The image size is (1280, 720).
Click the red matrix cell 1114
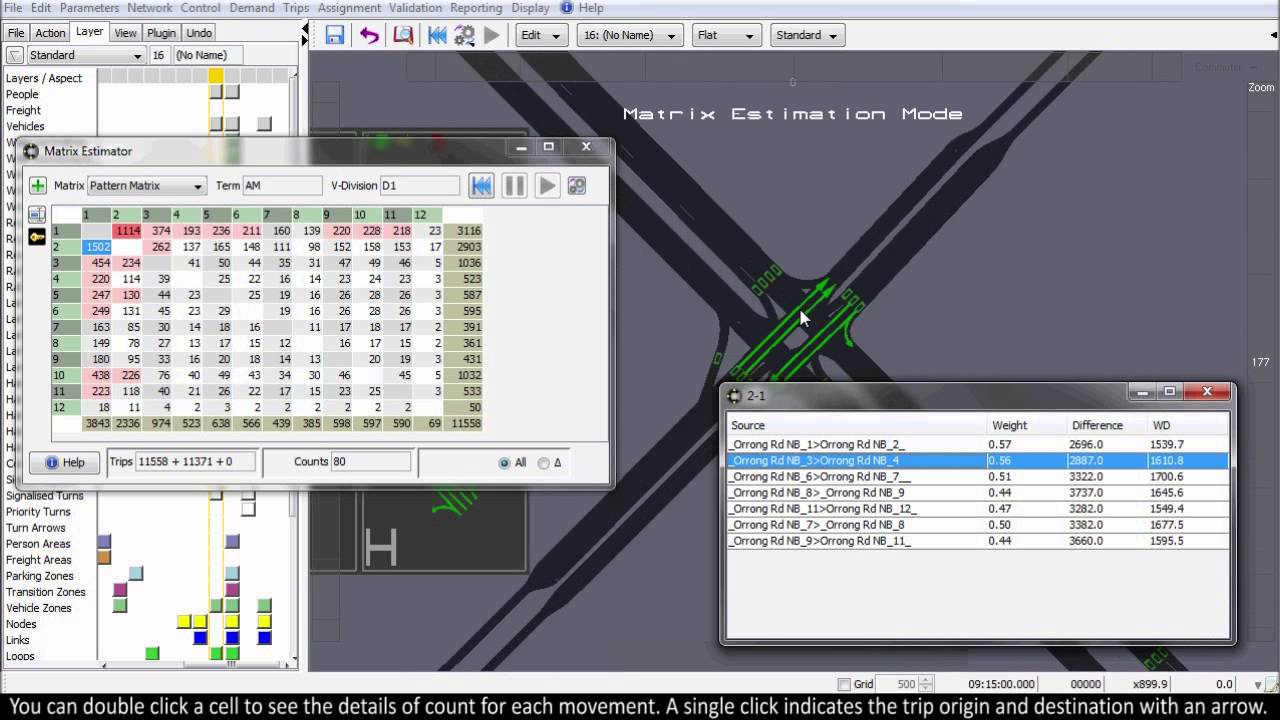pyautogui.click(x=127, y=231)
